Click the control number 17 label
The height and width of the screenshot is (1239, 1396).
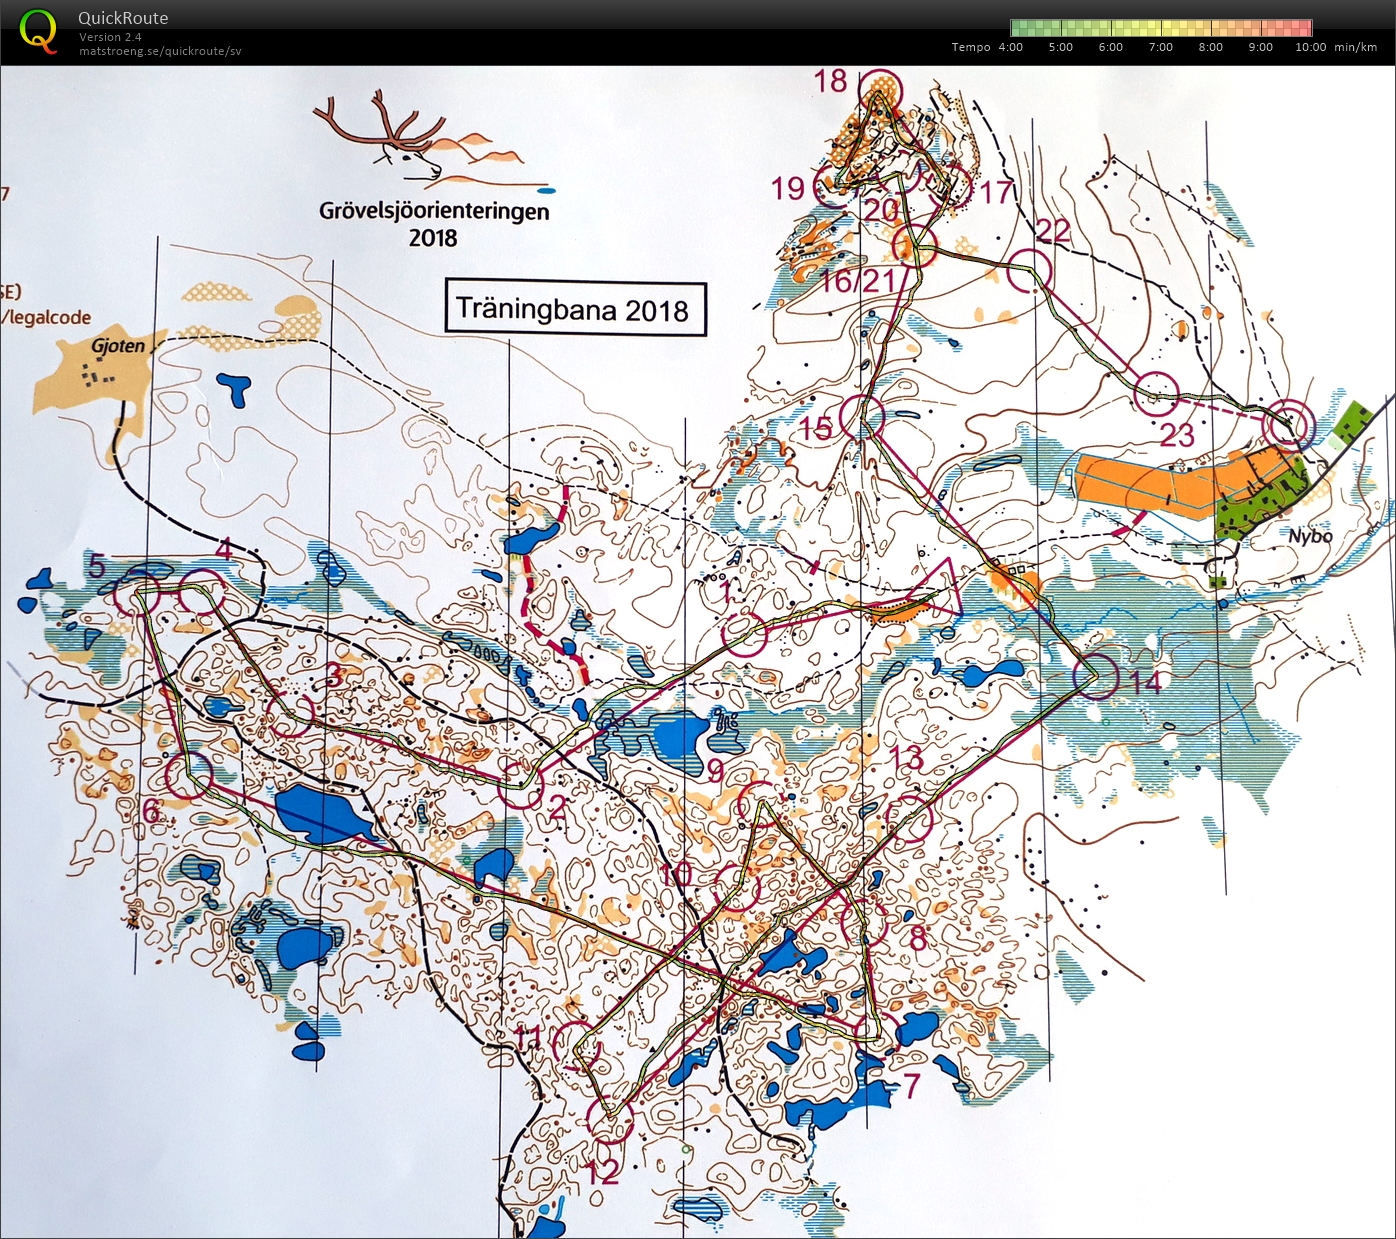[x=996, y=191]
